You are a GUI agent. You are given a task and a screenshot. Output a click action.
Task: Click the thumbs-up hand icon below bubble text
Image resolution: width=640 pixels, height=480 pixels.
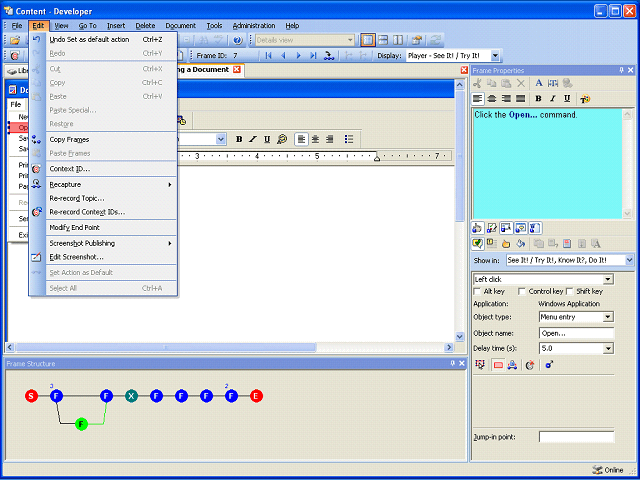pos(477,228)
